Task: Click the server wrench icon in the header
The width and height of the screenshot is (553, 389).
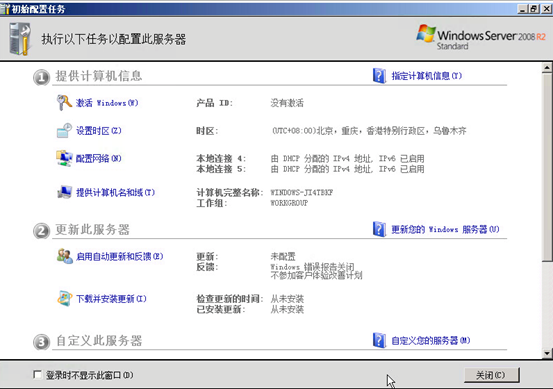Action: (20, 39)
